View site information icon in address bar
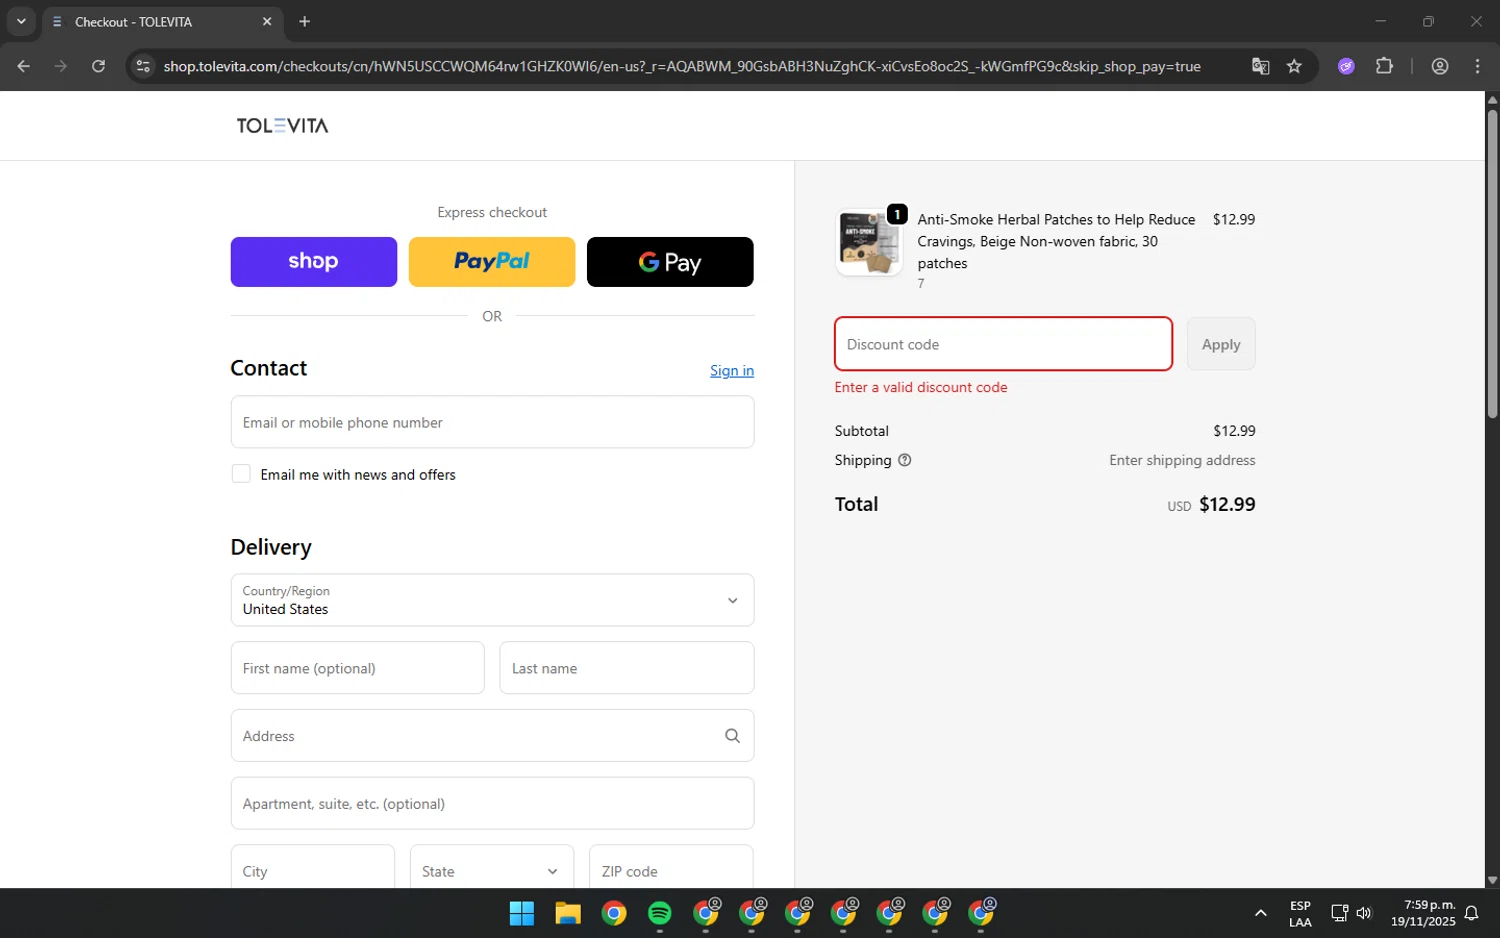Screen dimensions: 1500x938 pyautogui.click(x=143, y=66)
